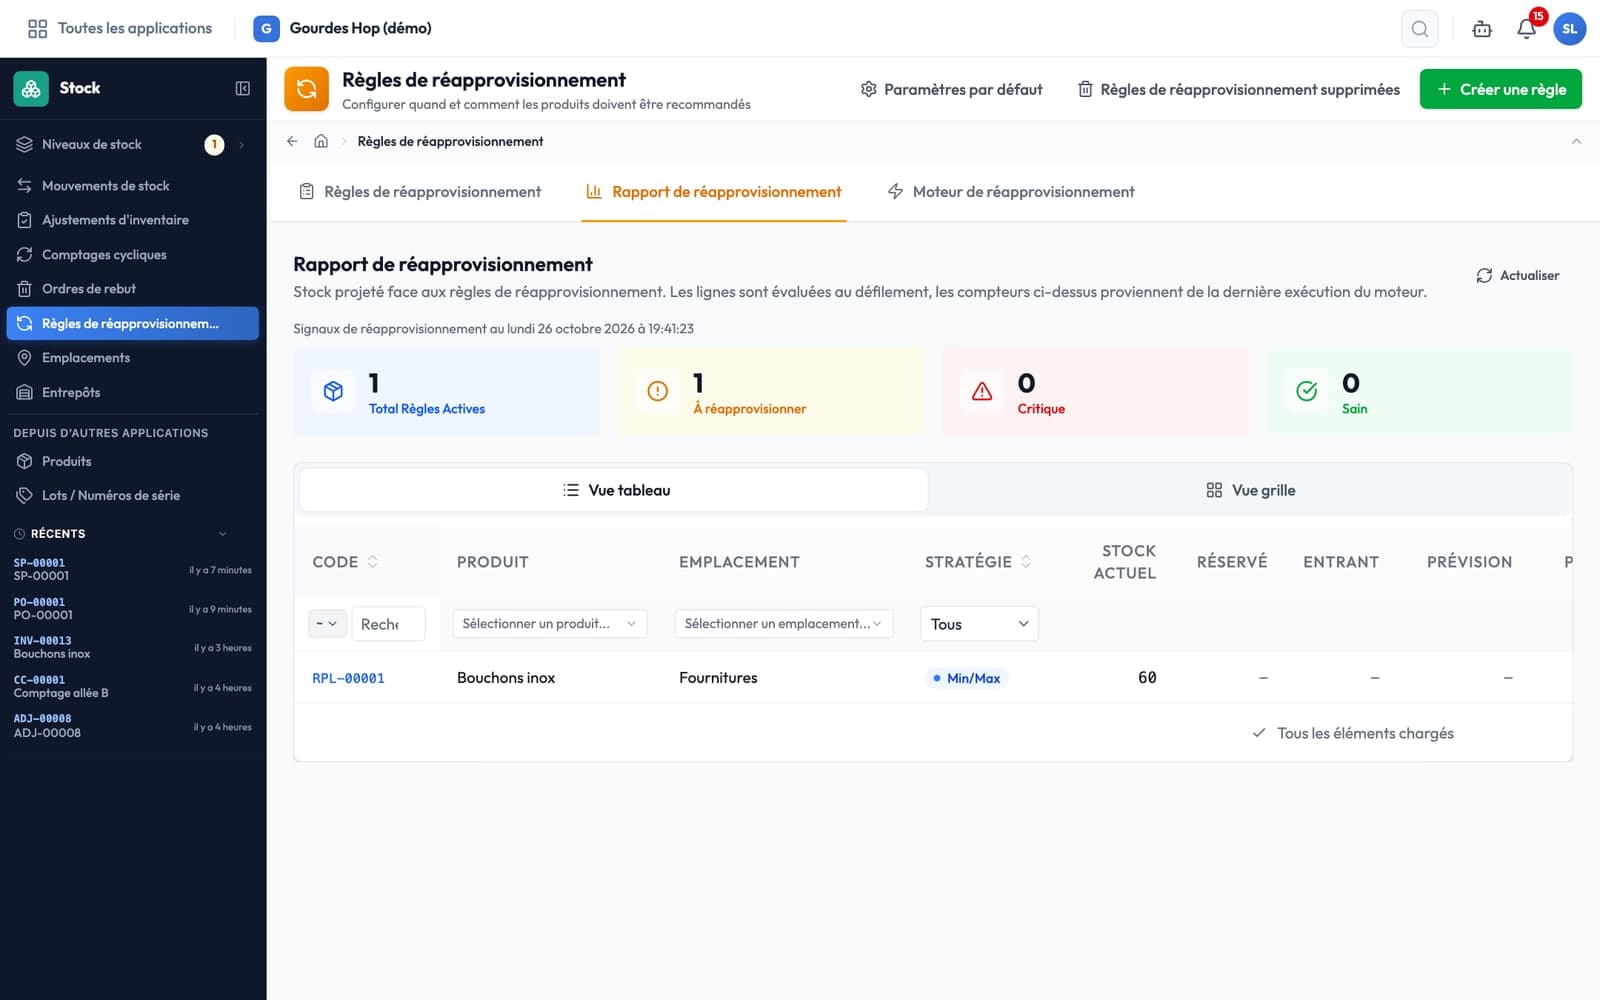Open the code filter operator dropdown
This screenshot has width=1600, height=1000.
[327, 624]
